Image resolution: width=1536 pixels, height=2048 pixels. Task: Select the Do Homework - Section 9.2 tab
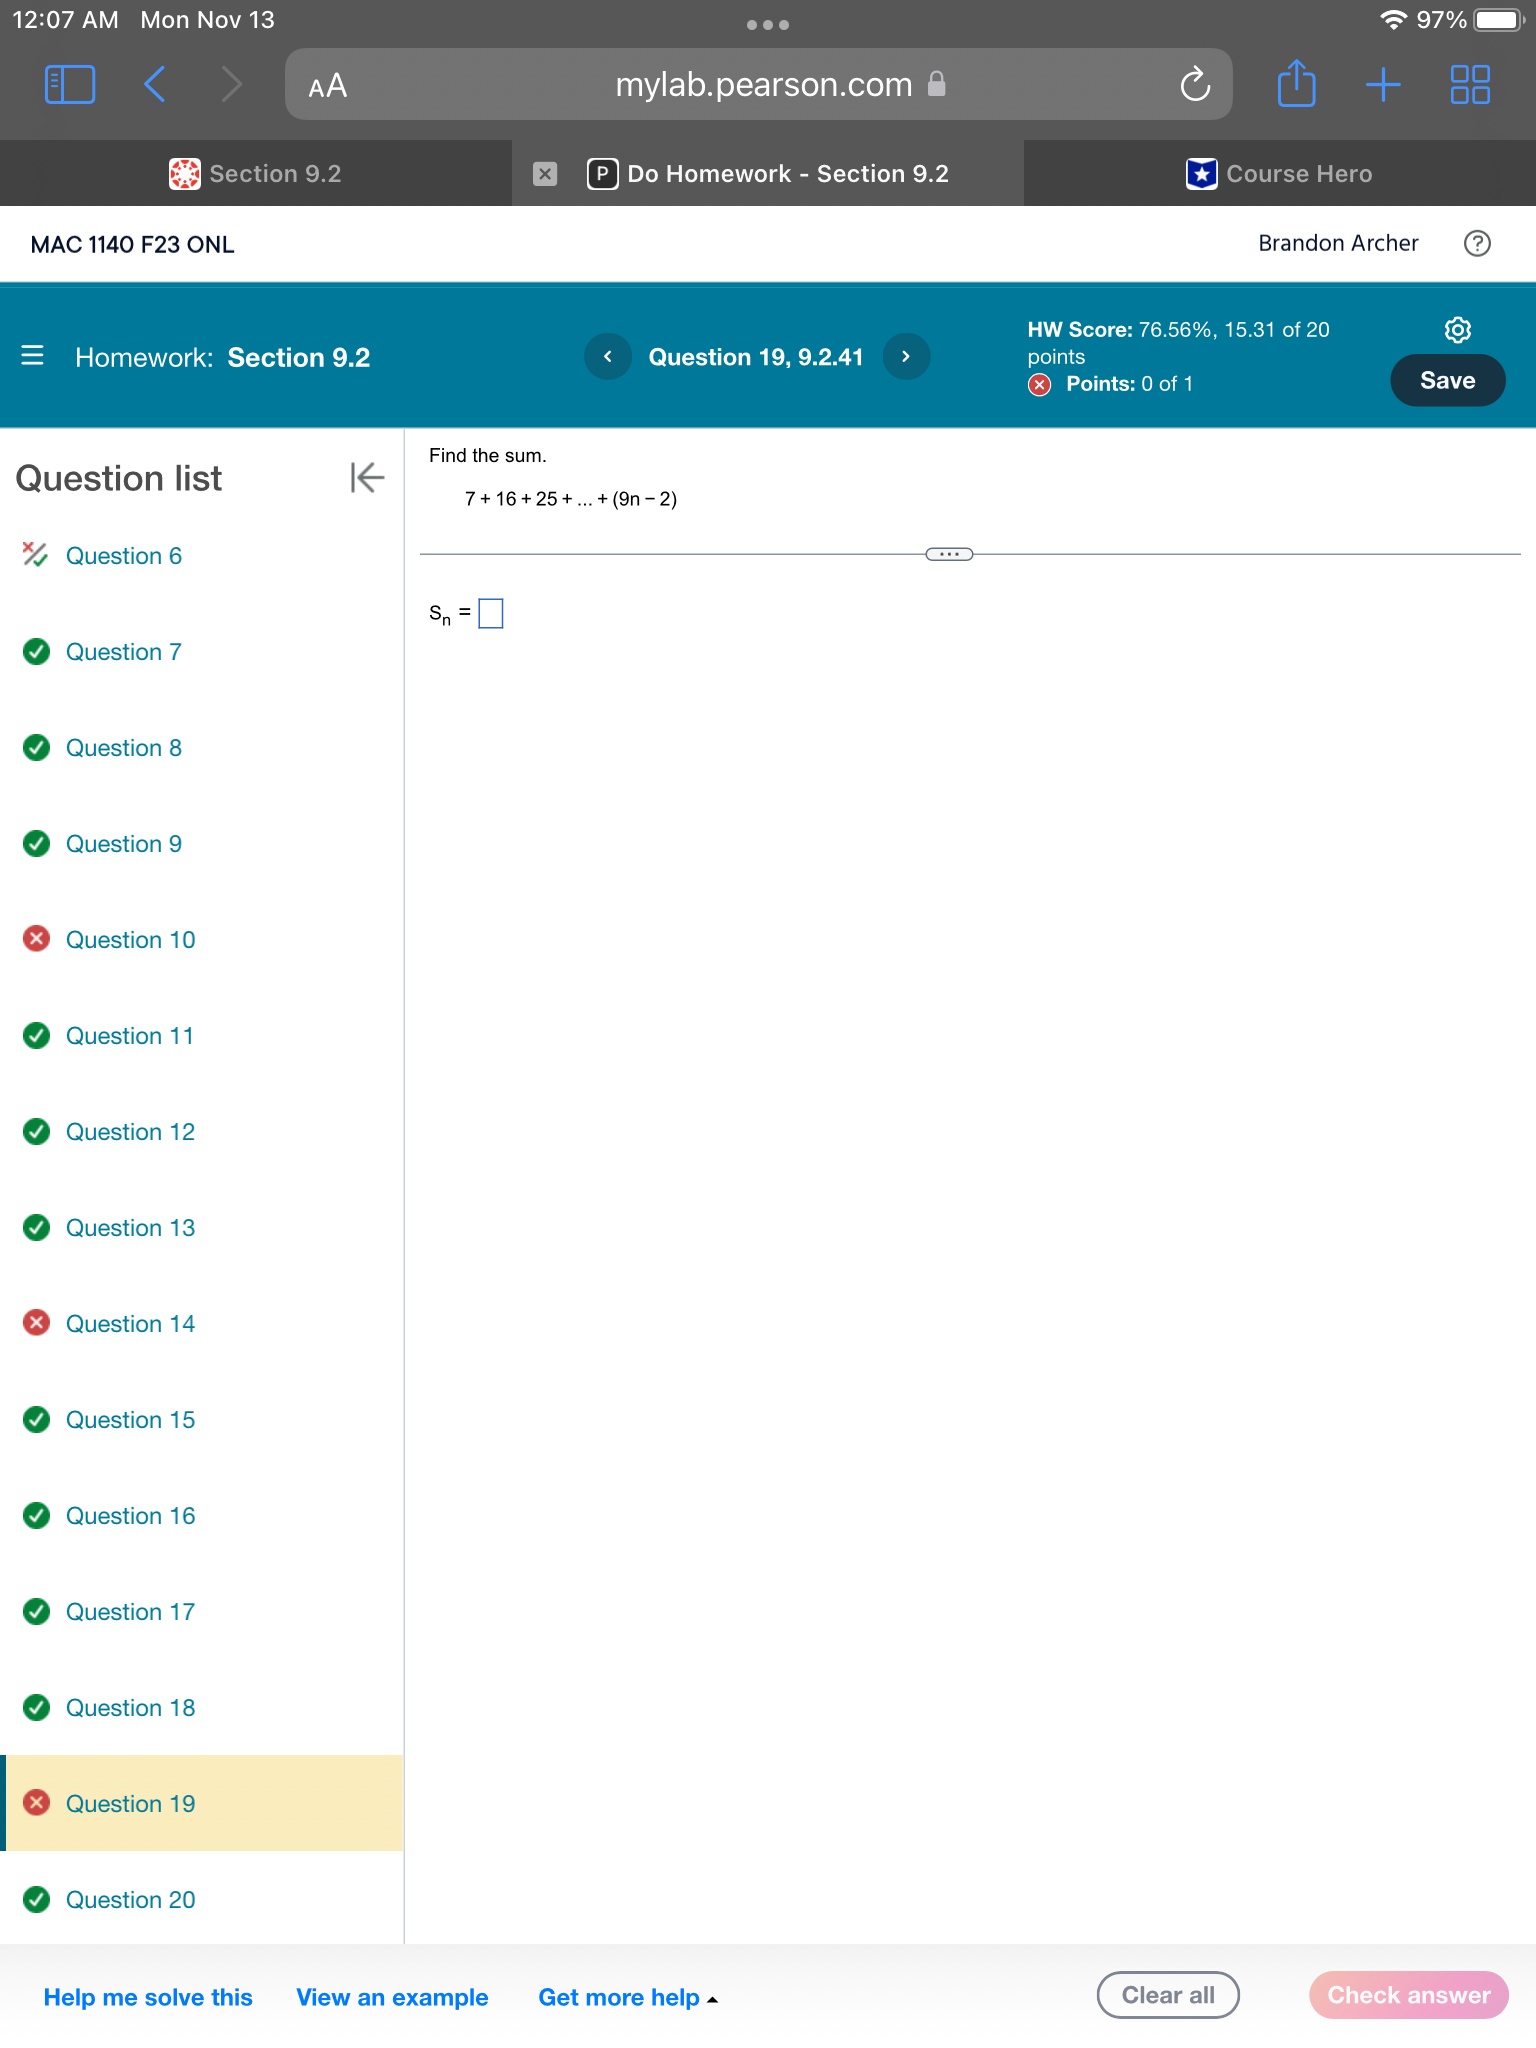[768, 174]
